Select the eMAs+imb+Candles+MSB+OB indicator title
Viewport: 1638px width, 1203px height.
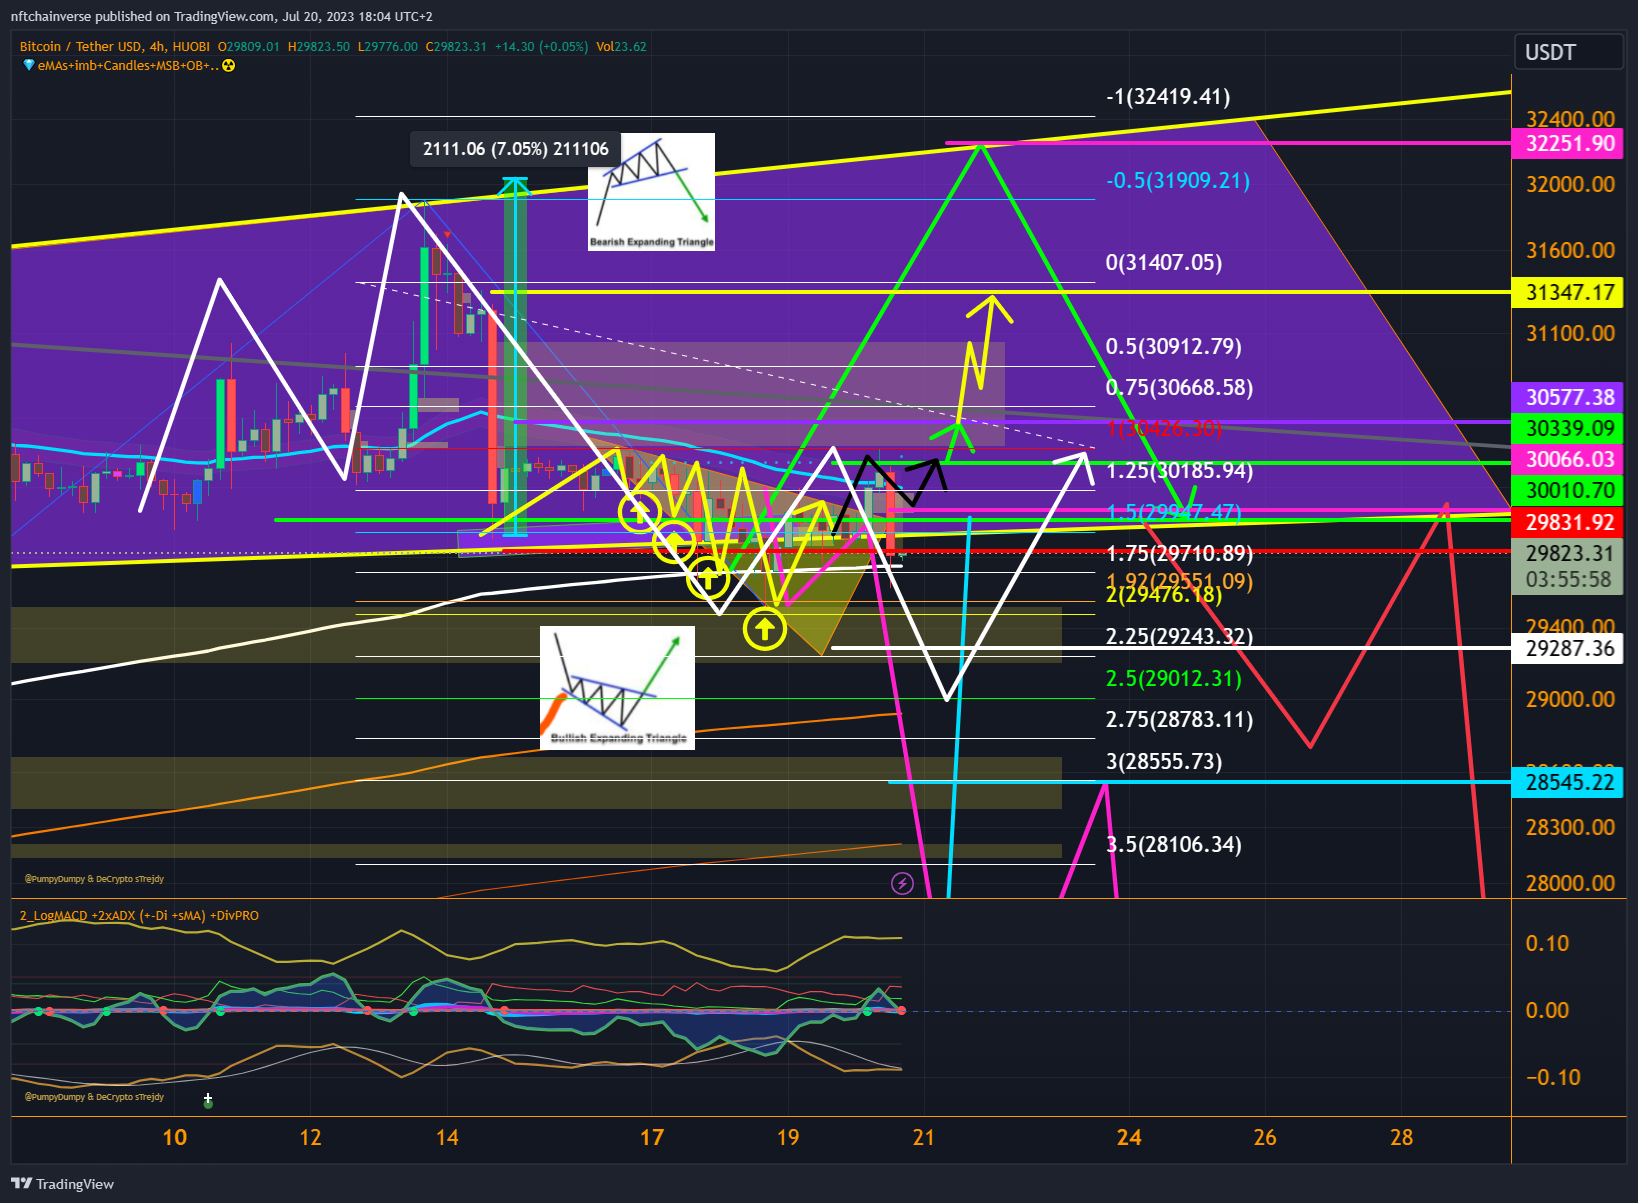pos(127,66)
